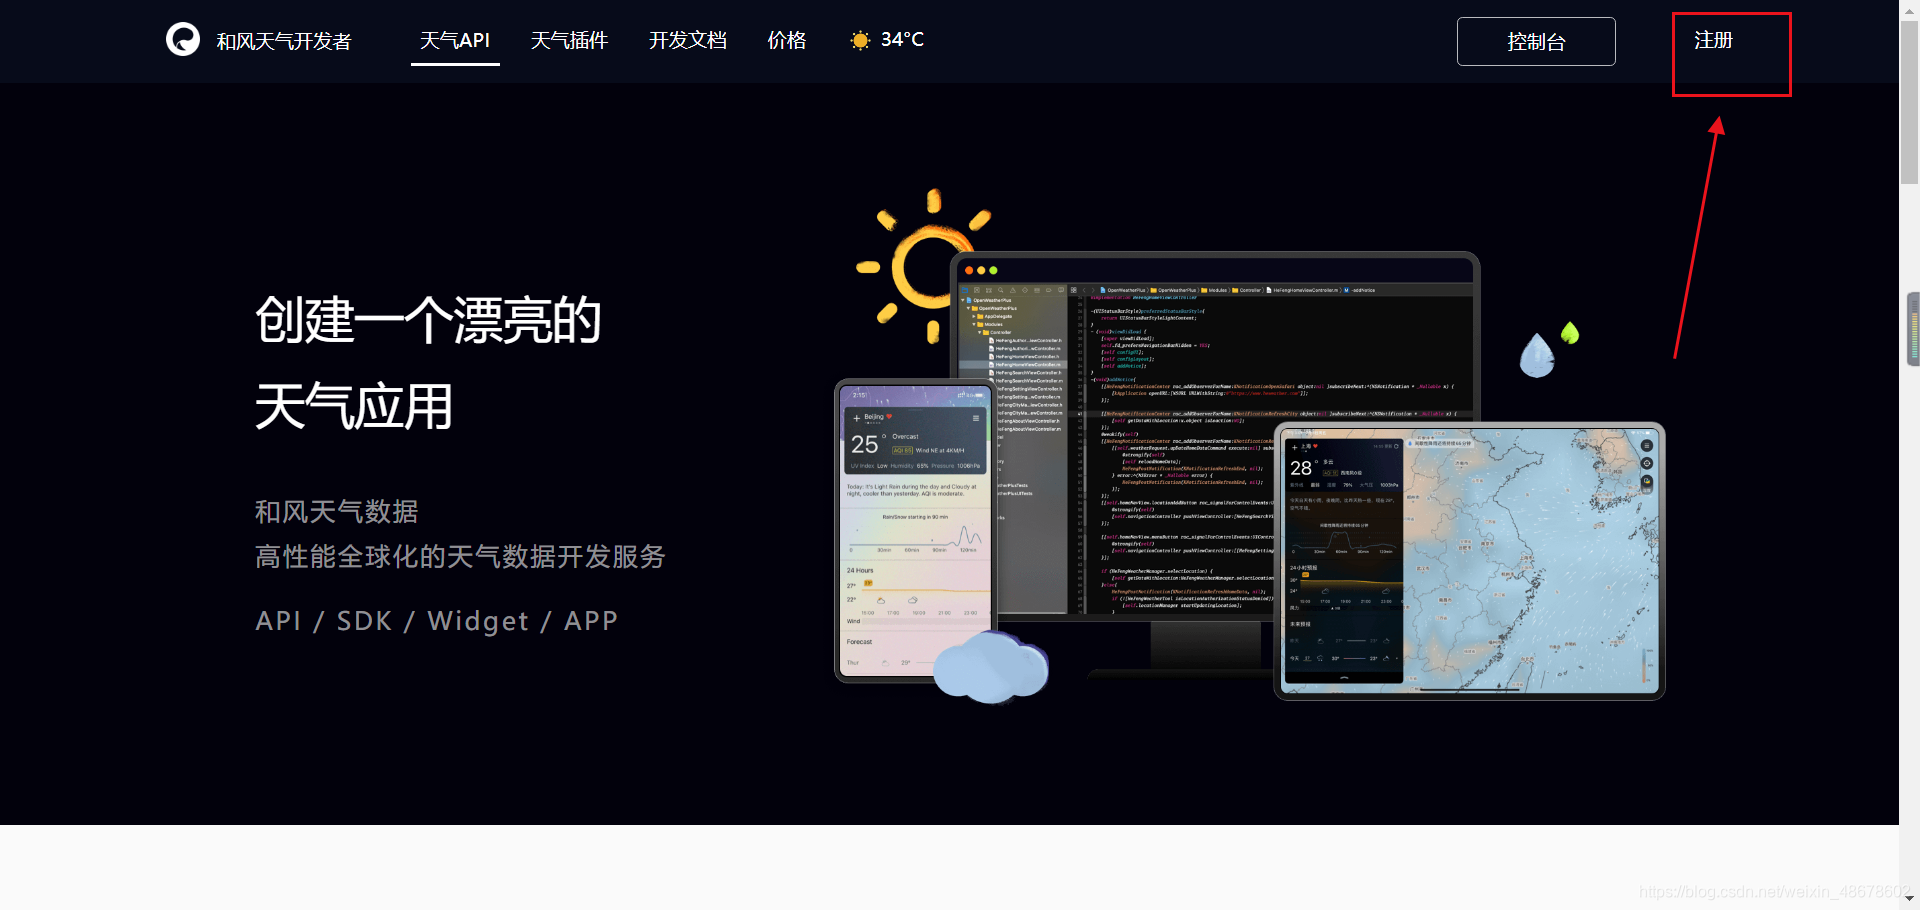Click the QWeather logo icon
1920x910 pixels.
click(x=183, y=40)
